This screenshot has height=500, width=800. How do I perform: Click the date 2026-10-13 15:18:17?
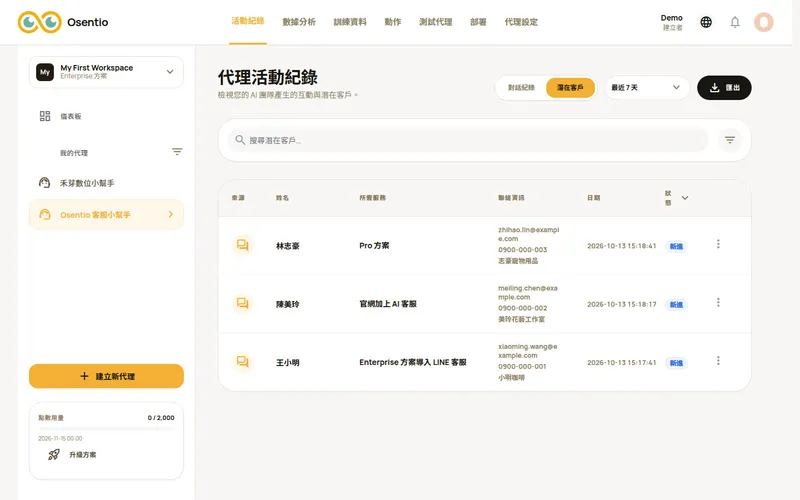tap(621, 304)
